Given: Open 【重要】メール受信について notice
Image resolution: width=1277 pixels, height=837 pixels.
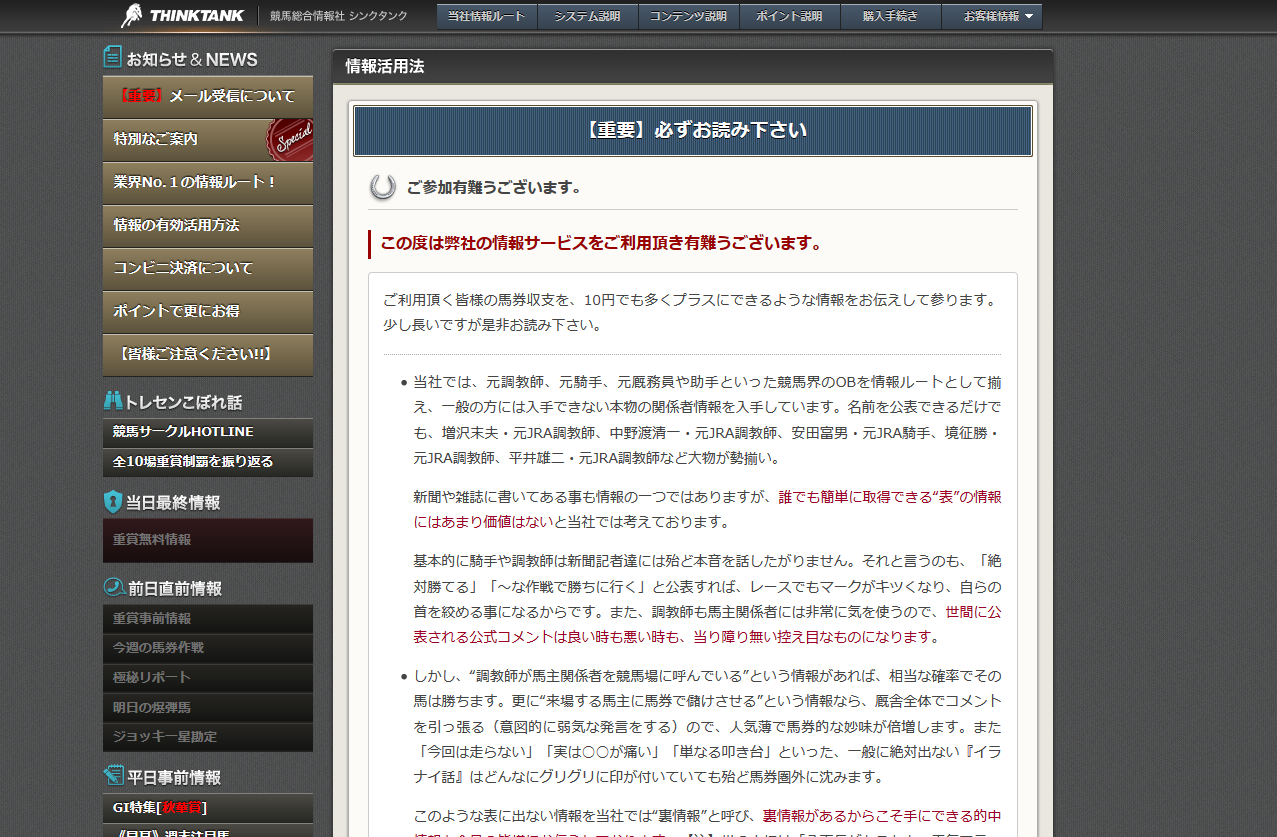Looking at the screenshot, I should [x=208, y=97].
